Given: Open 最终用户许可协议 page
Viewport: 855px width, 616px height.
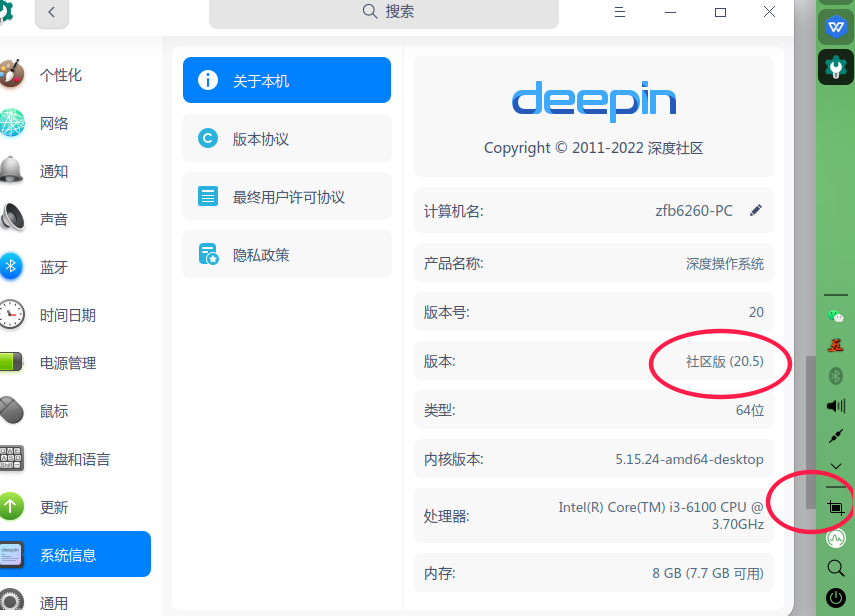Looking at the screenshot, I should point(287,196).
